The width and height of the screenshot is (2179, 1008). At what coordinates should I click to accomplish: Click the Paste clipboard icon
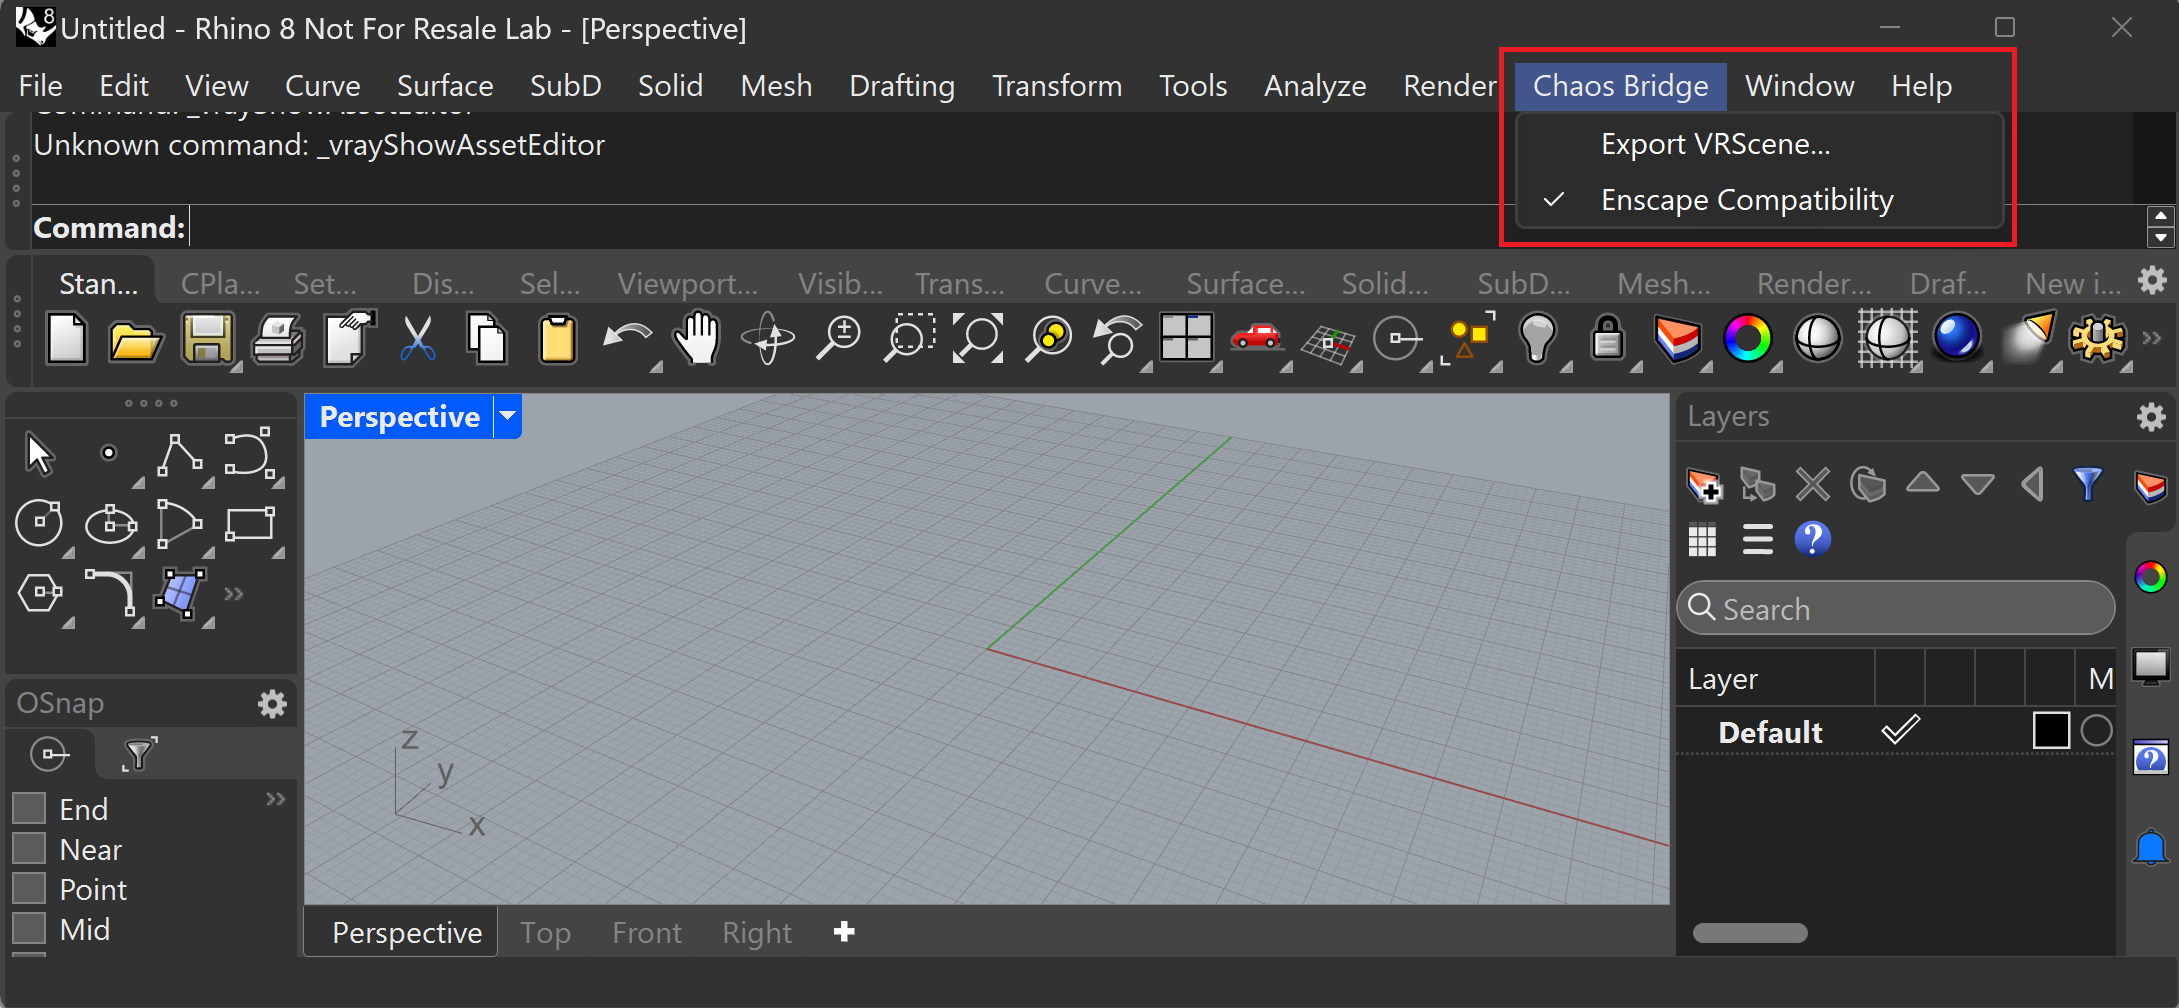tap(557, 340)
